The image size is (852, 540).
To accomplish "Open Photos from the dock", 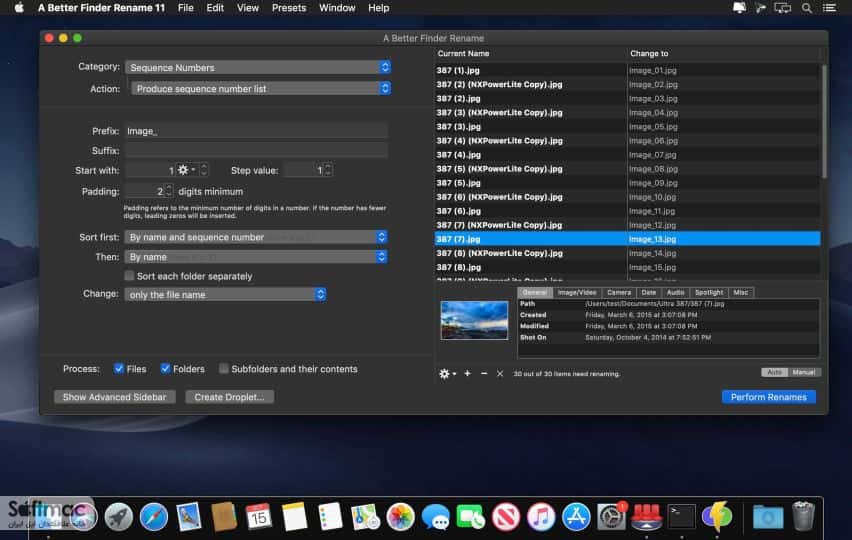I will (400, 517).
